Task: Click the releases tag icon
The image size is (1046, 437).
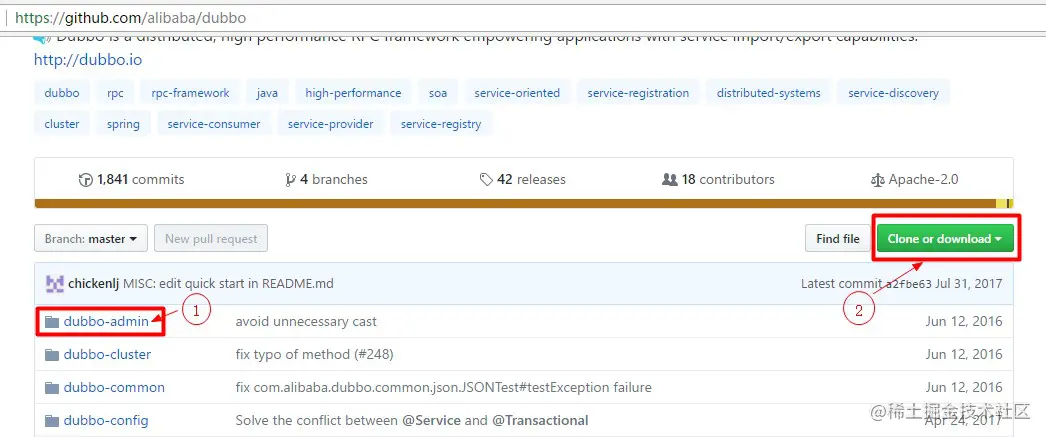Action: tap(486, 180)
